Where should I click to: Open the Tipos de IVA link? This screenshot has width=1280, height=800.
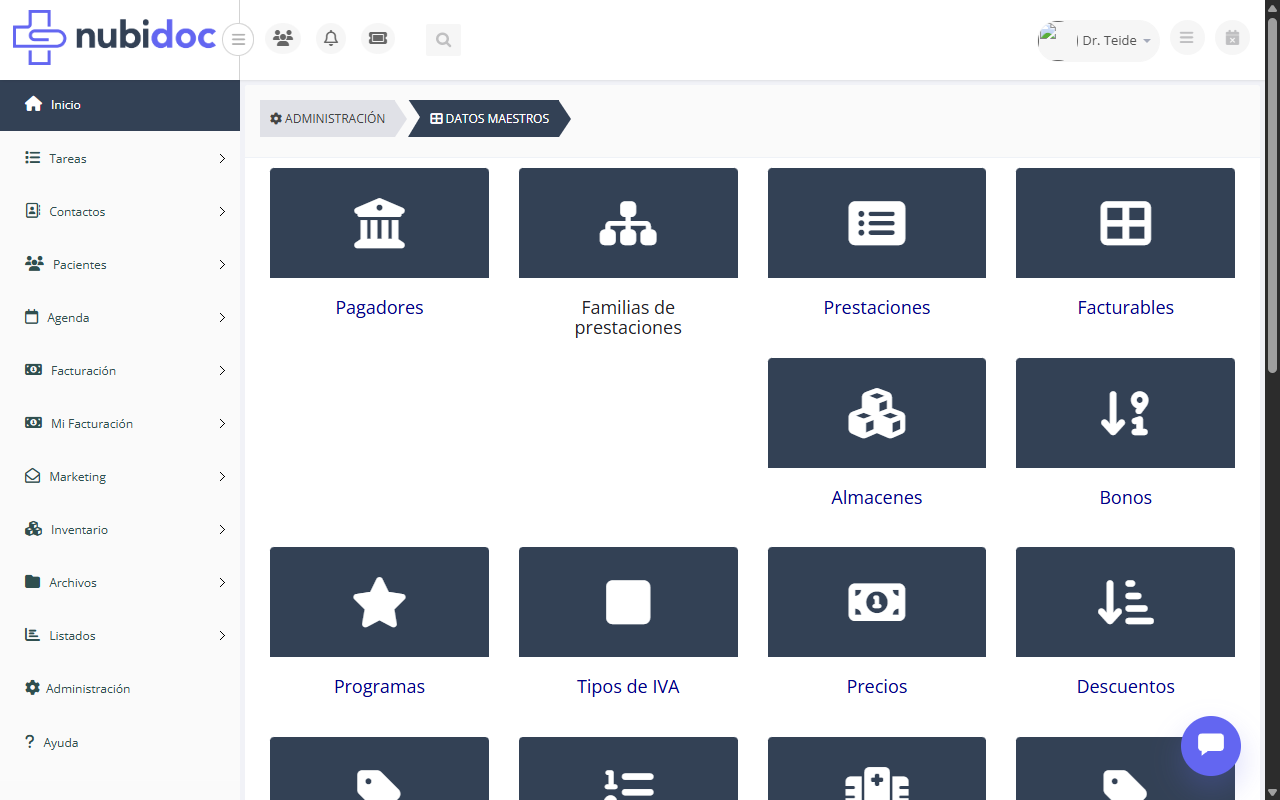(x=628, y=687)
